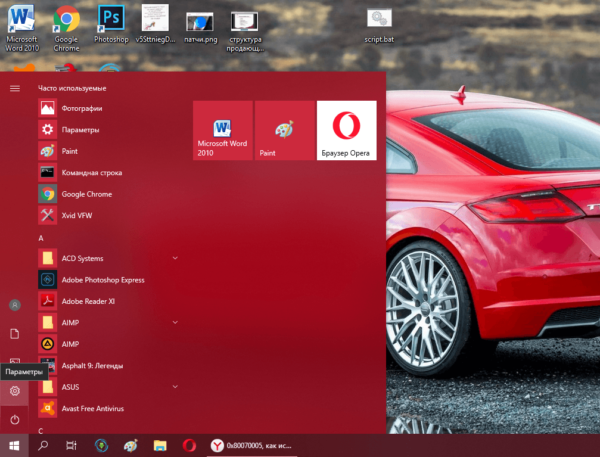Click the power button in Start sidebar
The height and width of the screenshot is (457, 600).
15,420
